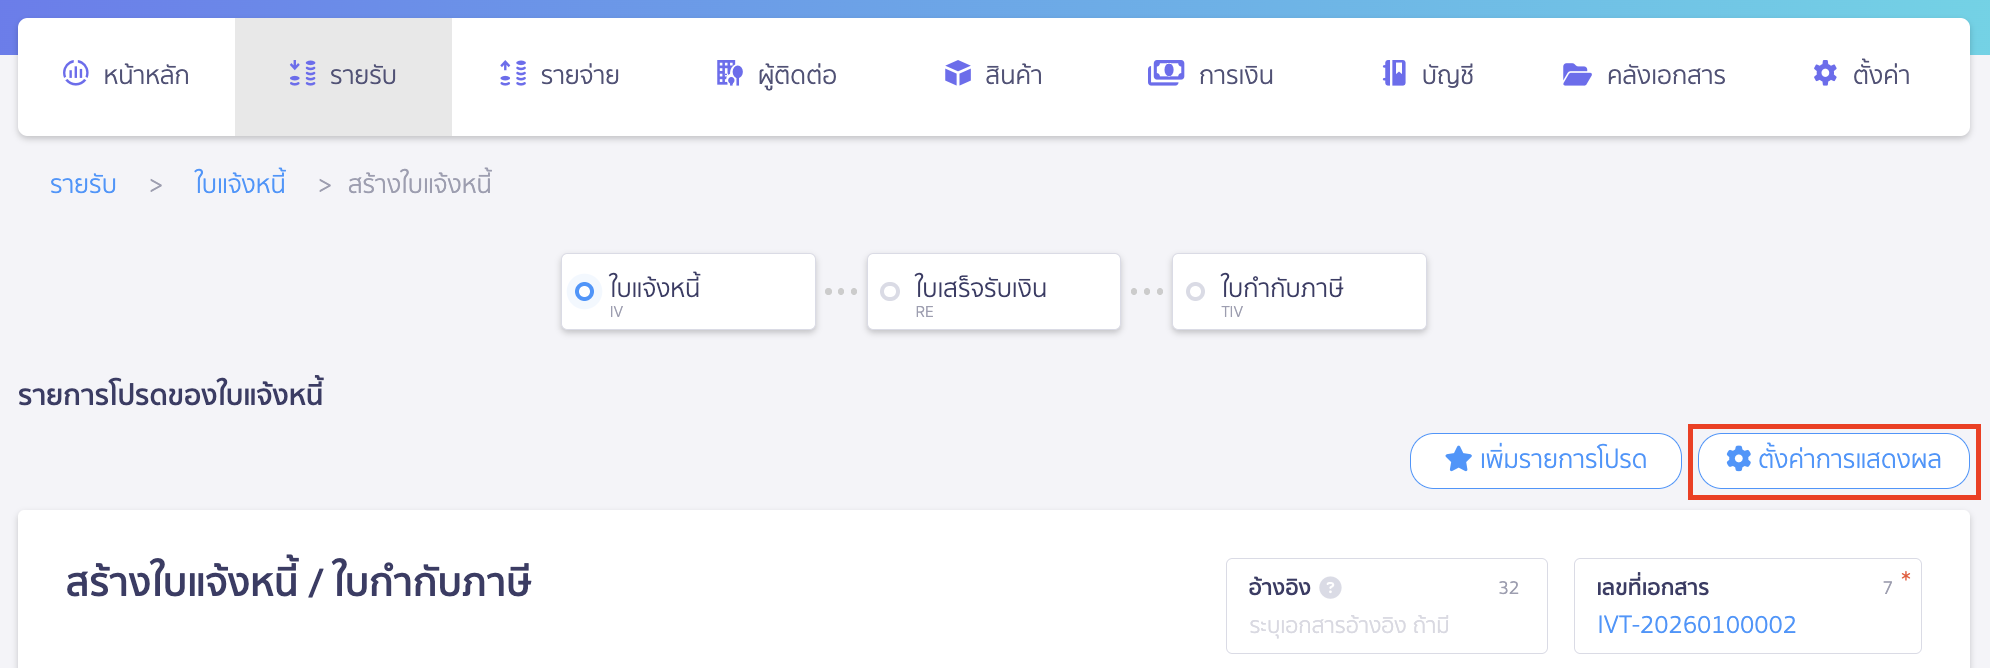This screenshot has width=1990, height=668.
Task: Click the star icon in เพิ่มรายการโปรด
Action: (x=1456, y=461)
